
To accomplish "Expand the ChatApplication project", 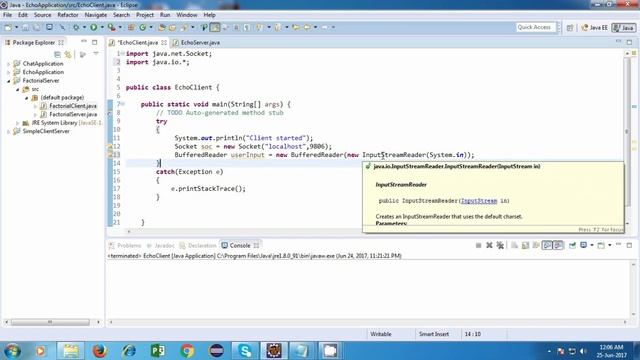I will click(x=9, y=64).
